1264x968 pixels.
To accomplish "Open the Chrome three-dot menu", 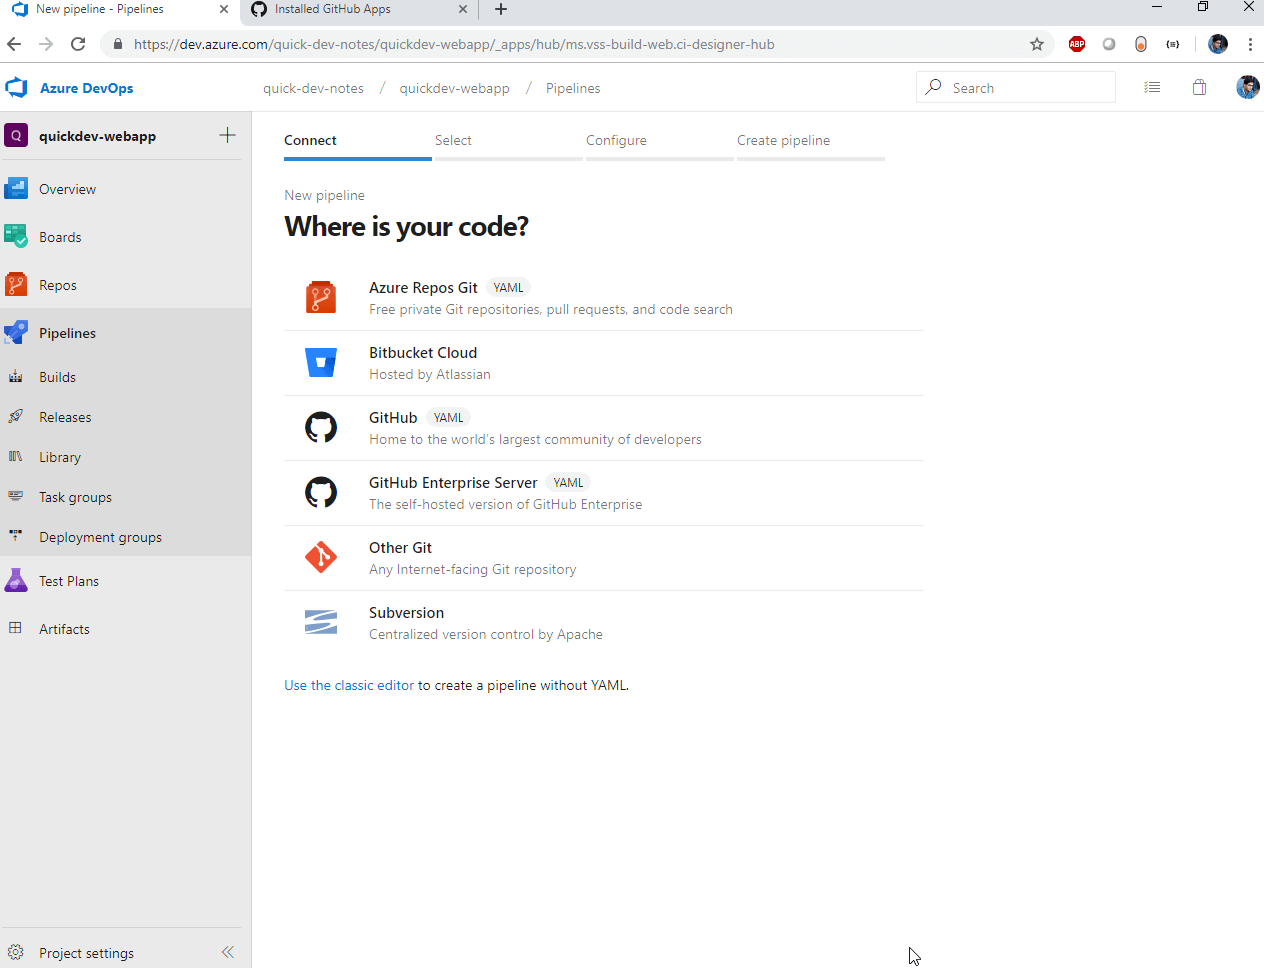I will pyautogui.click(x=1250, y=44).
